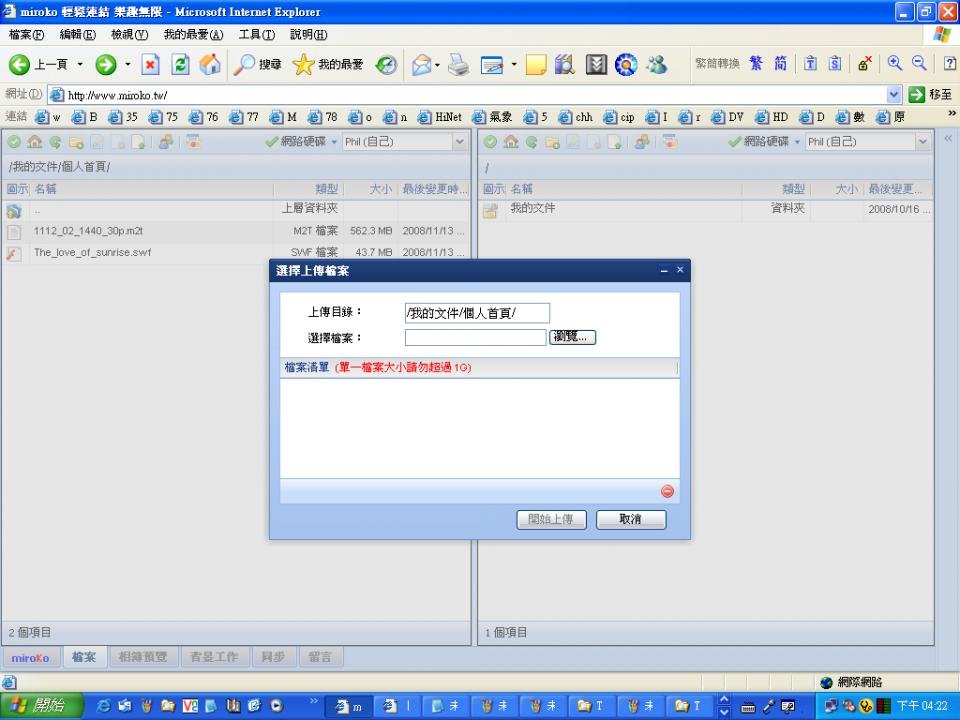Viewport: 960px width, 720px height.
Task: Collapse side panel with double-arrow icon
Action: pyautogui.click(x=948, y=139)
